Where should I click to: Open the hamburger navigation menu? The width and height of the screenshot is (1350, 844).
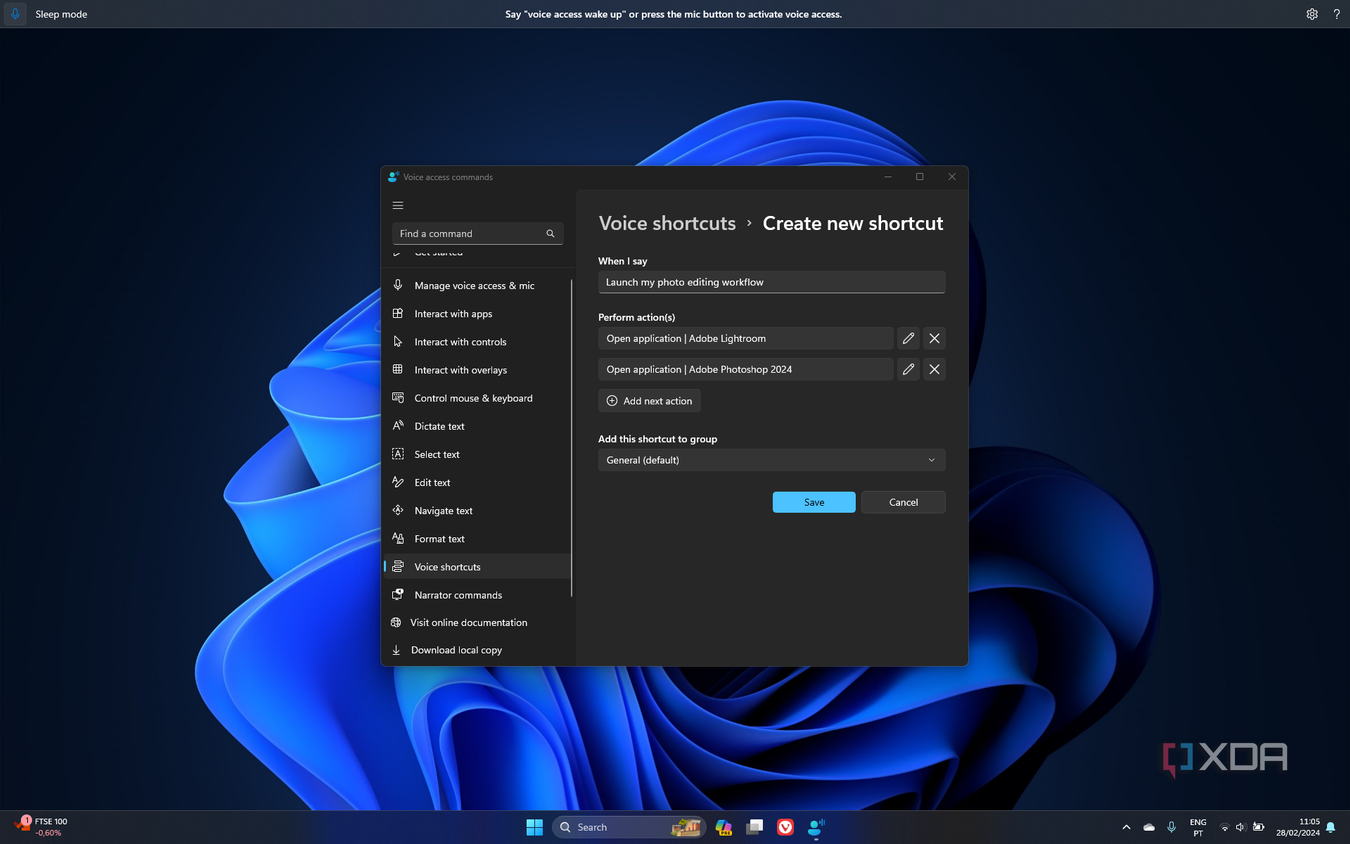(x=398, y=205)
